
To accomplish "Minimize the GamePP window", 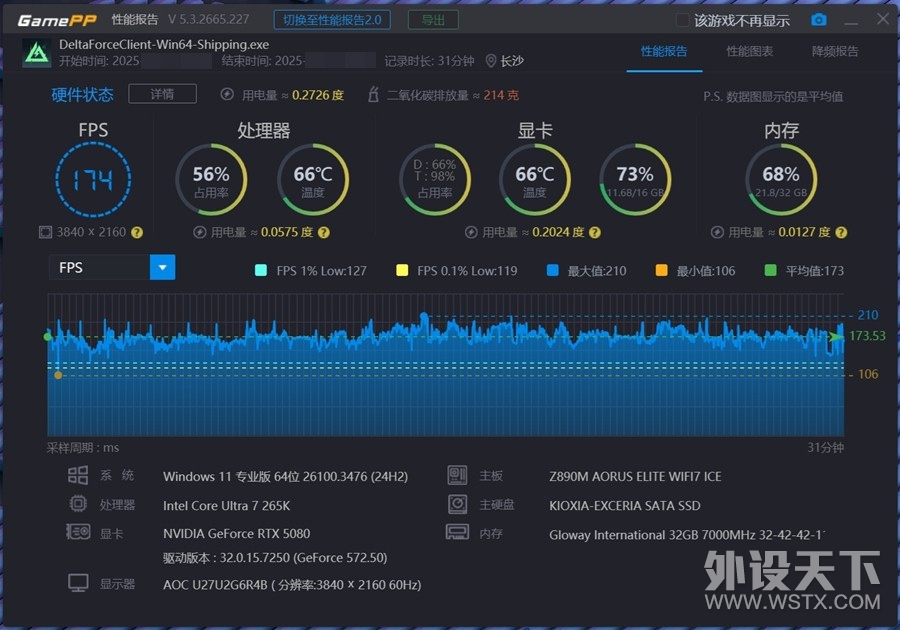I will [x=851, y=21].
